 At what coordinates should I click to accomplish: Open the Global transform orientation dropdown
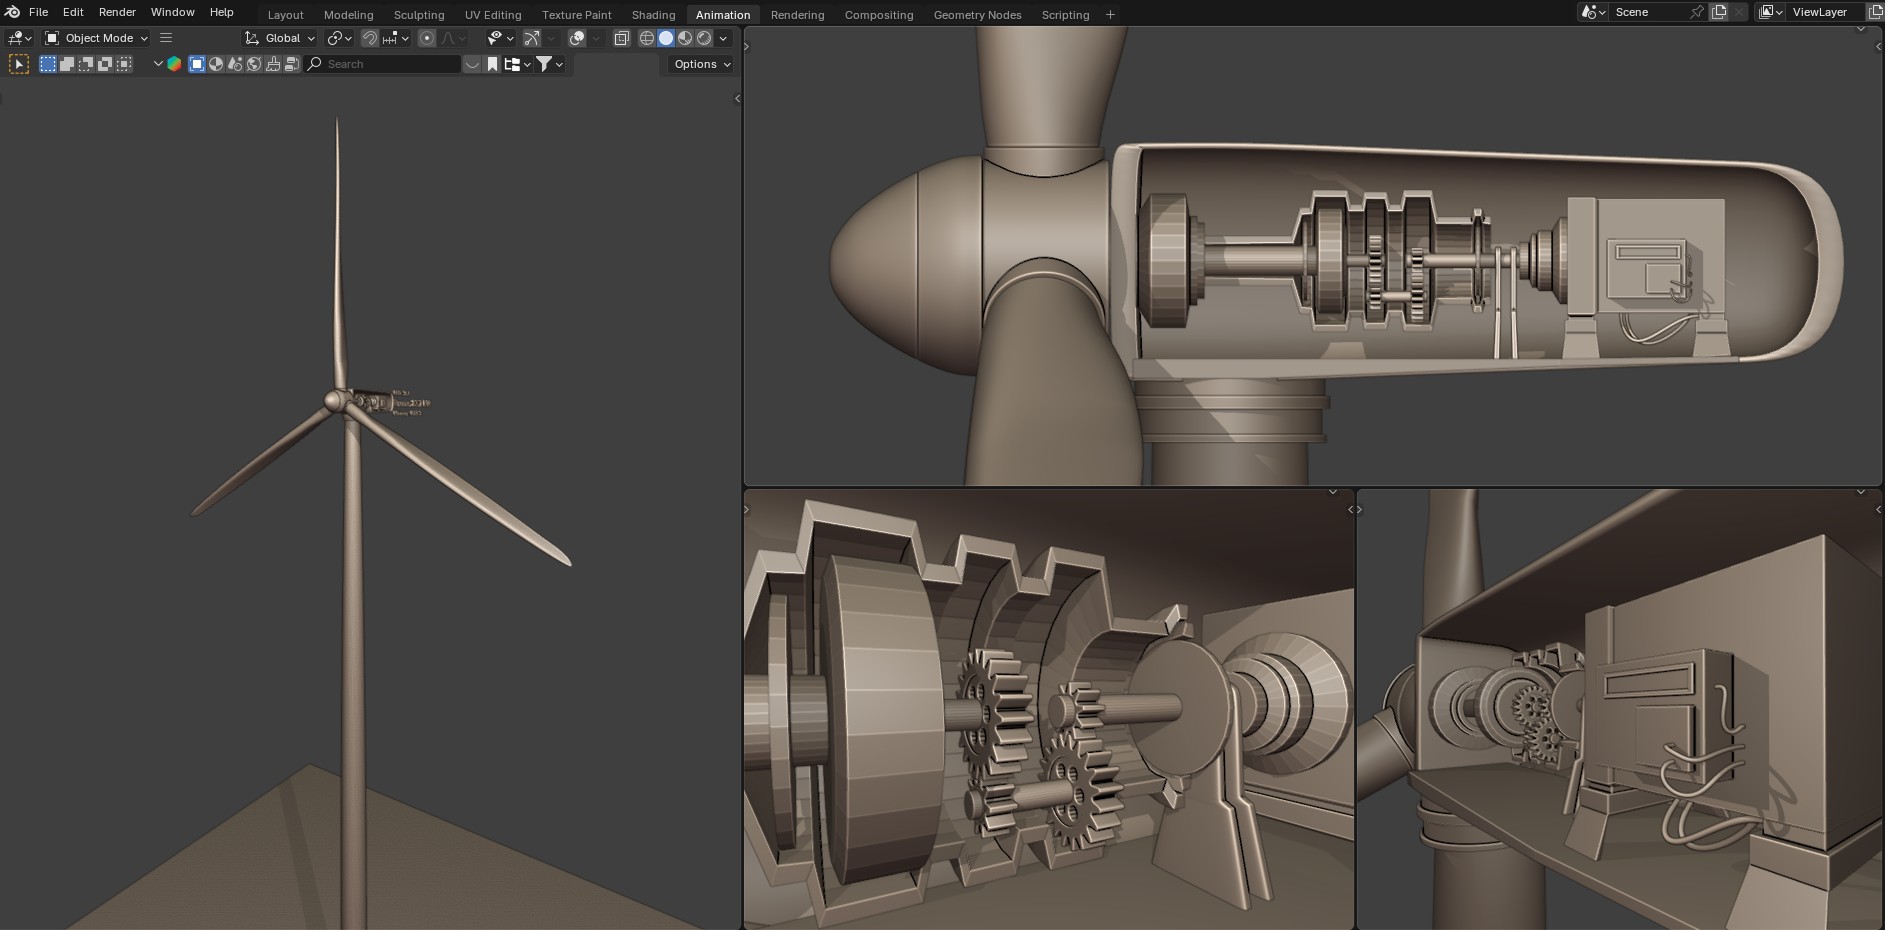pyautogui.click(x=280, y=38)
